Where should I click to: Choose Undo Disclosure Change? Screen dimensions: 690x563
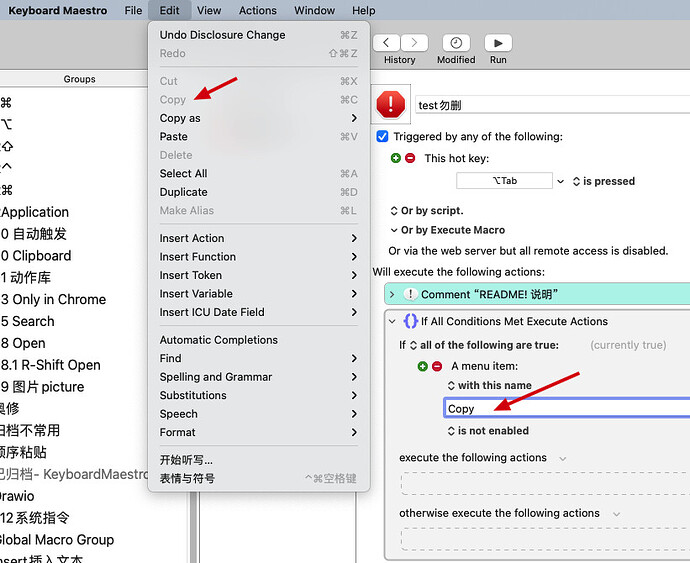click(259, 35)
